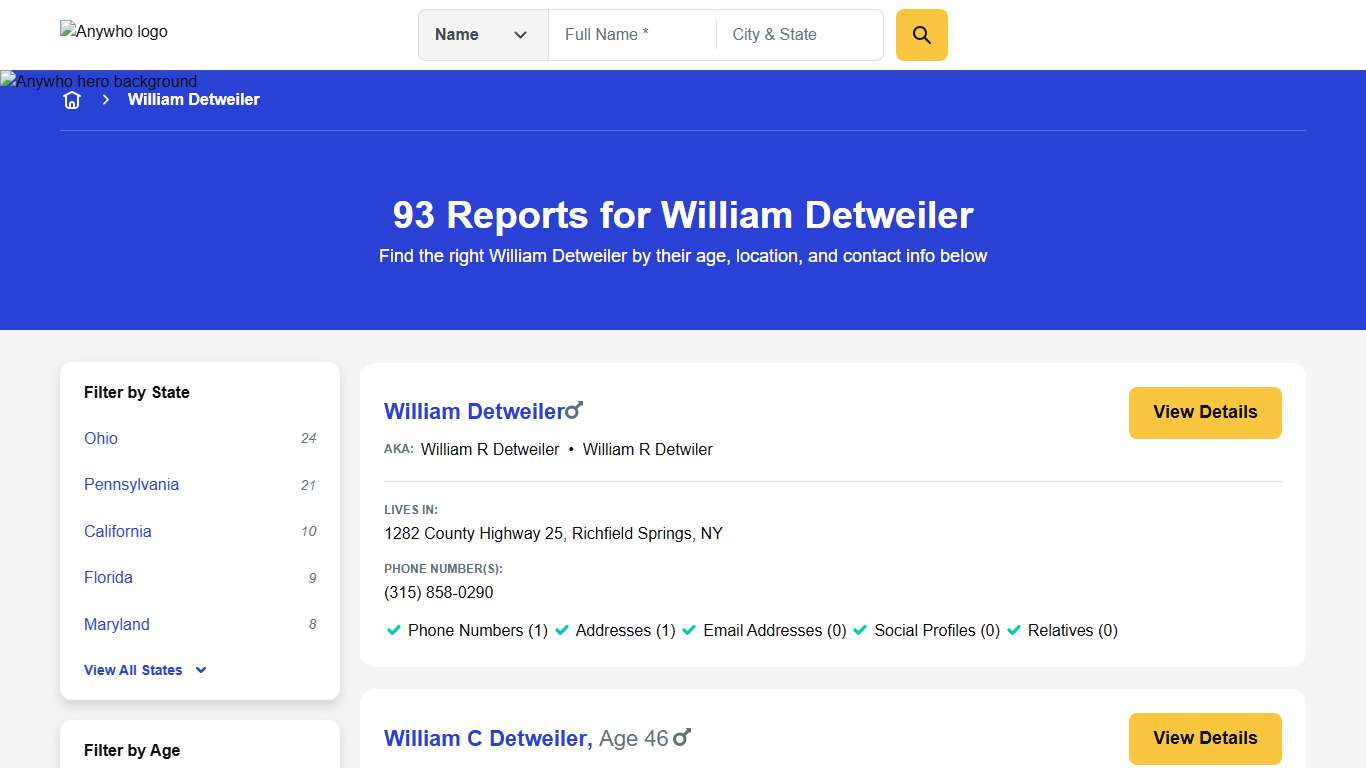The height and width of the screenshot is (768, 1366).
Task: Expand View All States list
Action: coord(144,670)
